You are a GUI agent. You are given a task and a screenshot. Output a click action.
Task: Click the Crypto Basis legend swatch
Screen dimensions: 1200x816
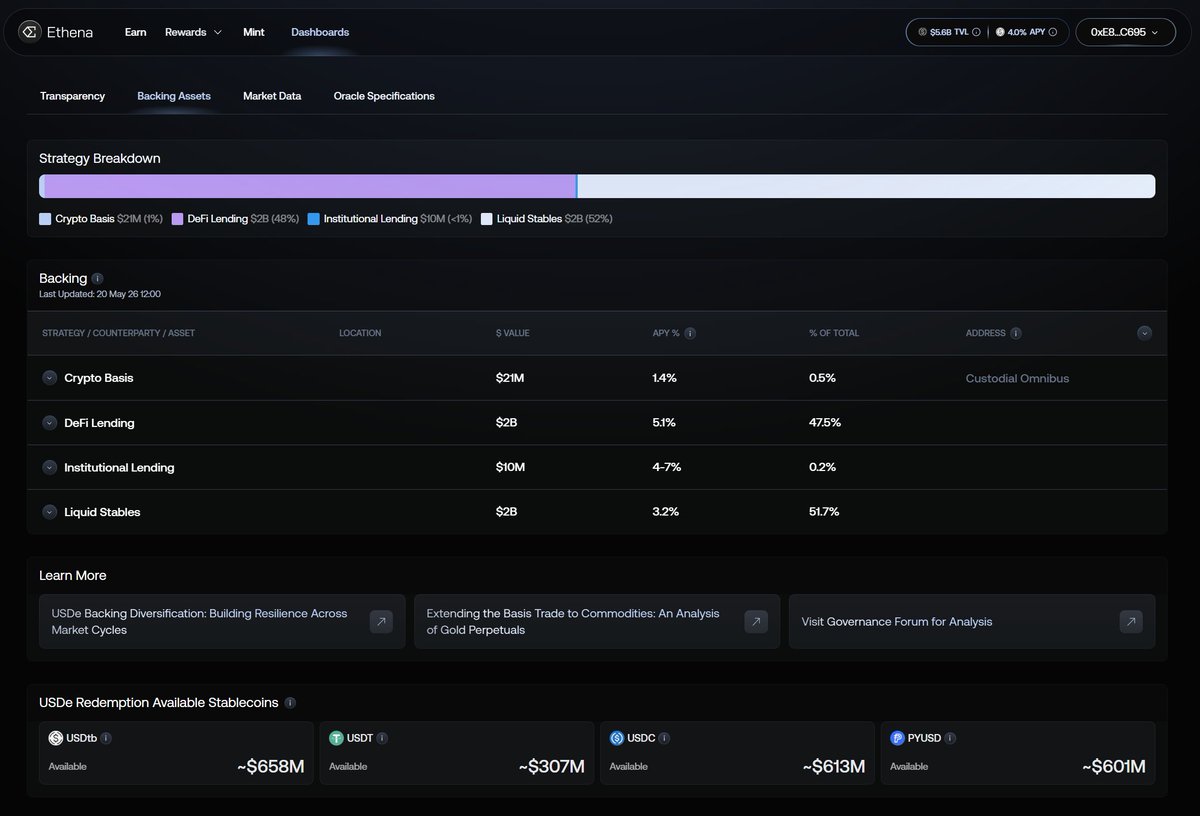coord(45,218)
